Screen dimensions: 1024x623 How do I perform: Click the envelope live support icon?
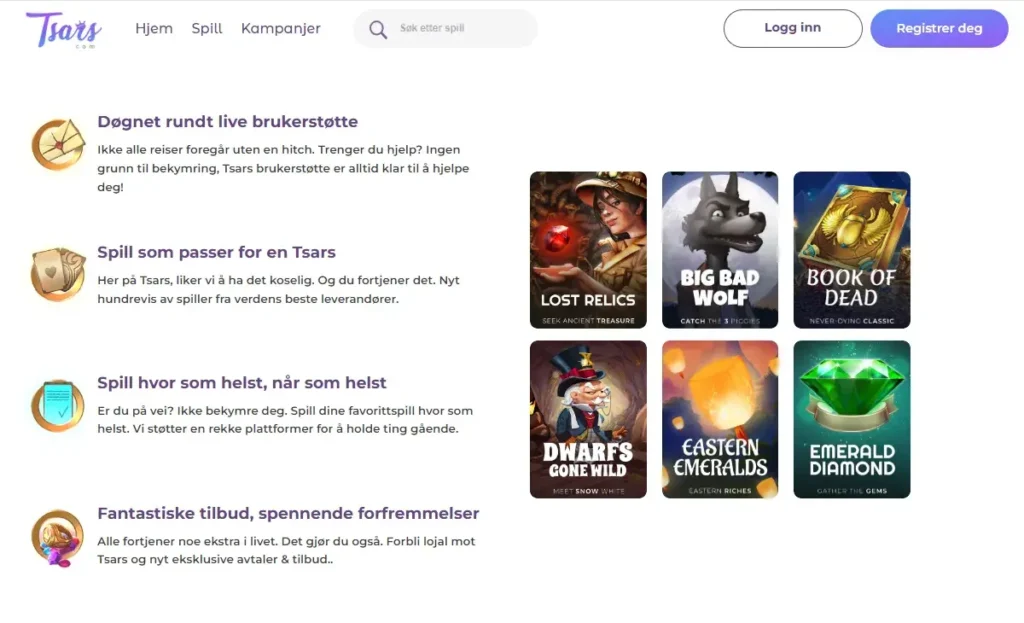coord(58,144)
